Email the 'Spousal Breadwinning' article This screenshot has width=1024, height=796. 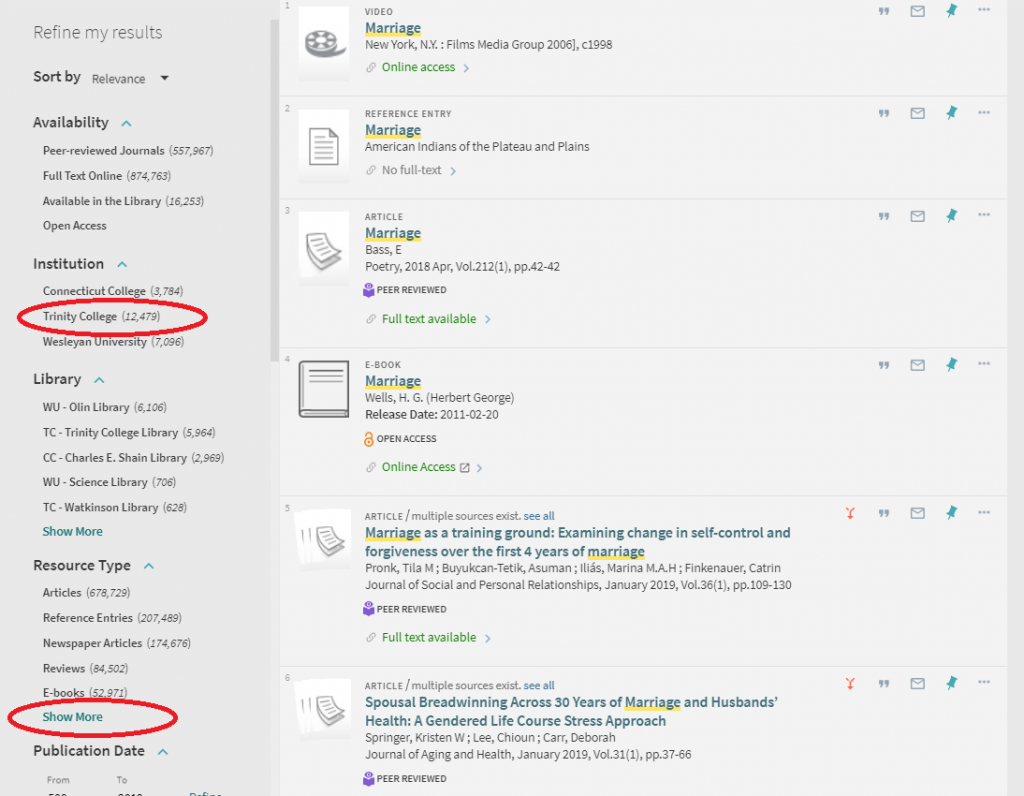pyautogui.click(x=918, y=684)
